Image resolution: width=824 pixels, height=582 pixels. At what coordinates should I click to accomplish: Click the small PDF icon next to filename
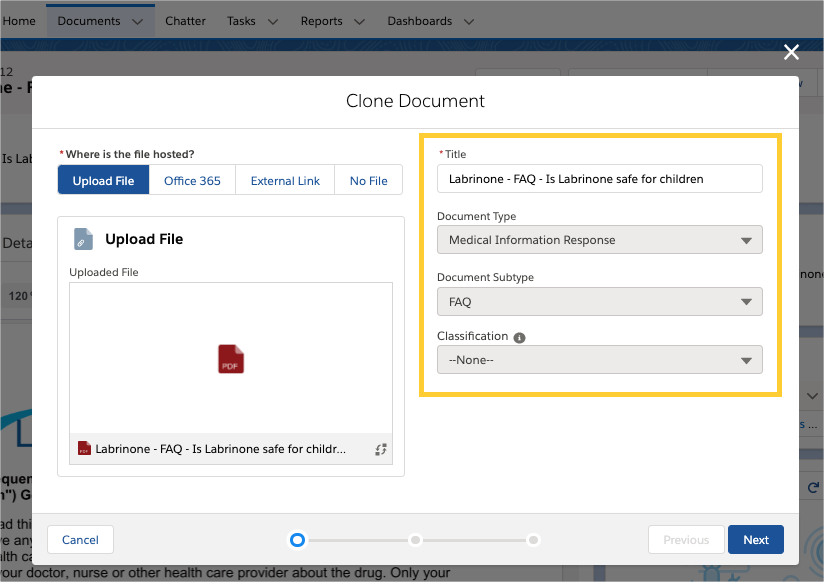[x=84, y=449]
